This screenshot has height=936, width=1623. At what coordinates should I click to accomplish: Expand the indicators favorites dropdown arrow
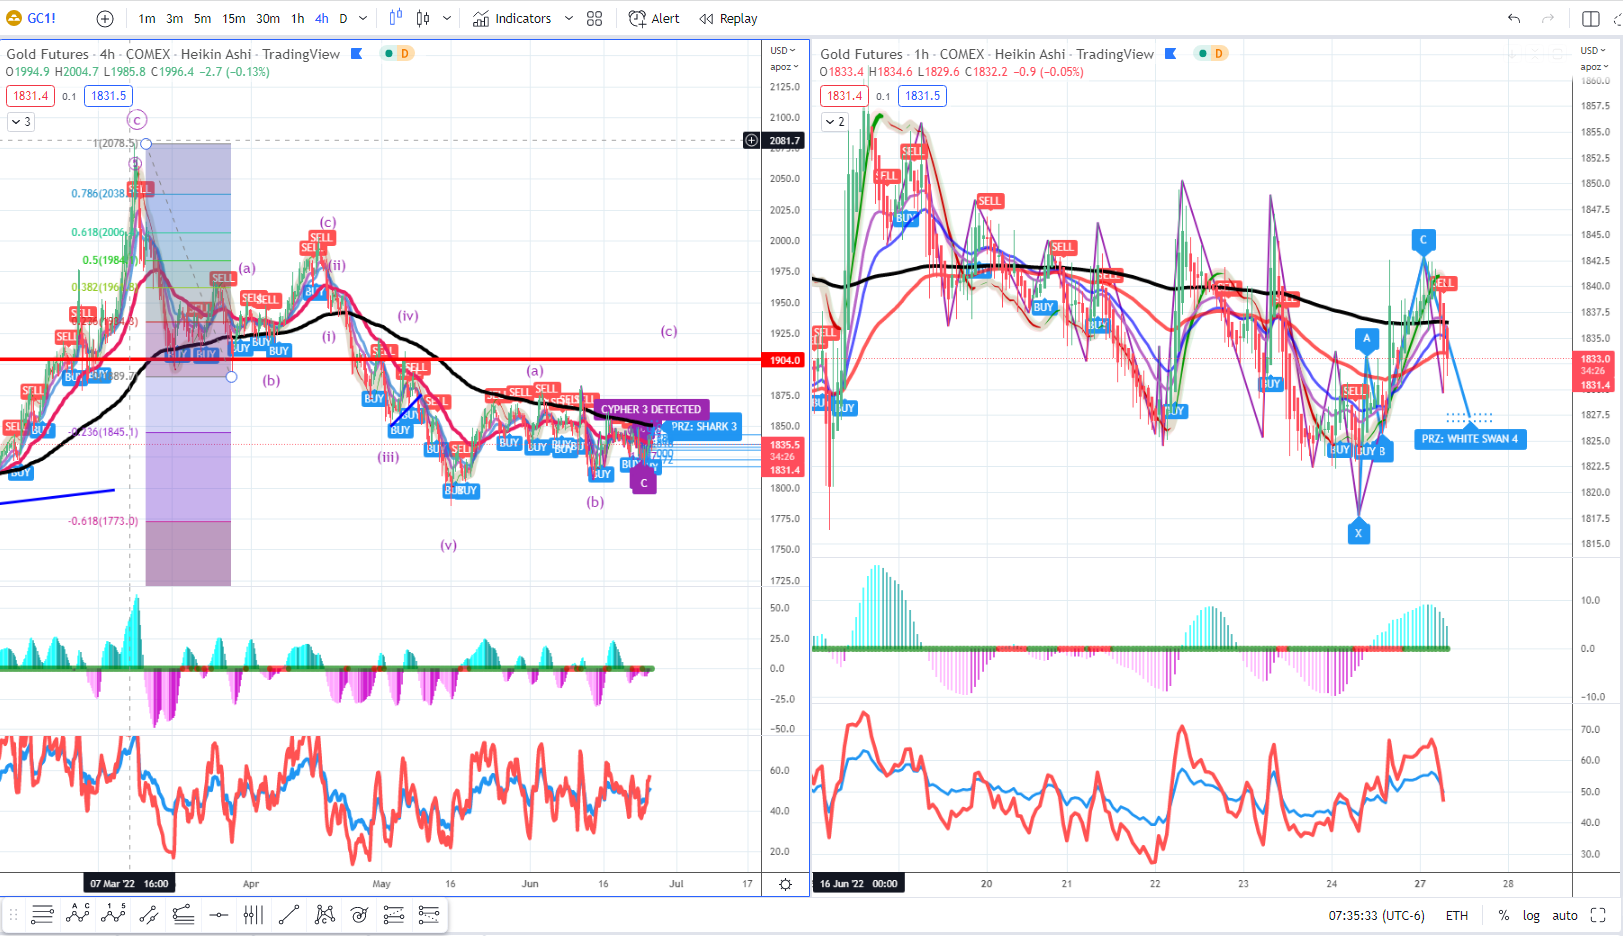[569, 18]
